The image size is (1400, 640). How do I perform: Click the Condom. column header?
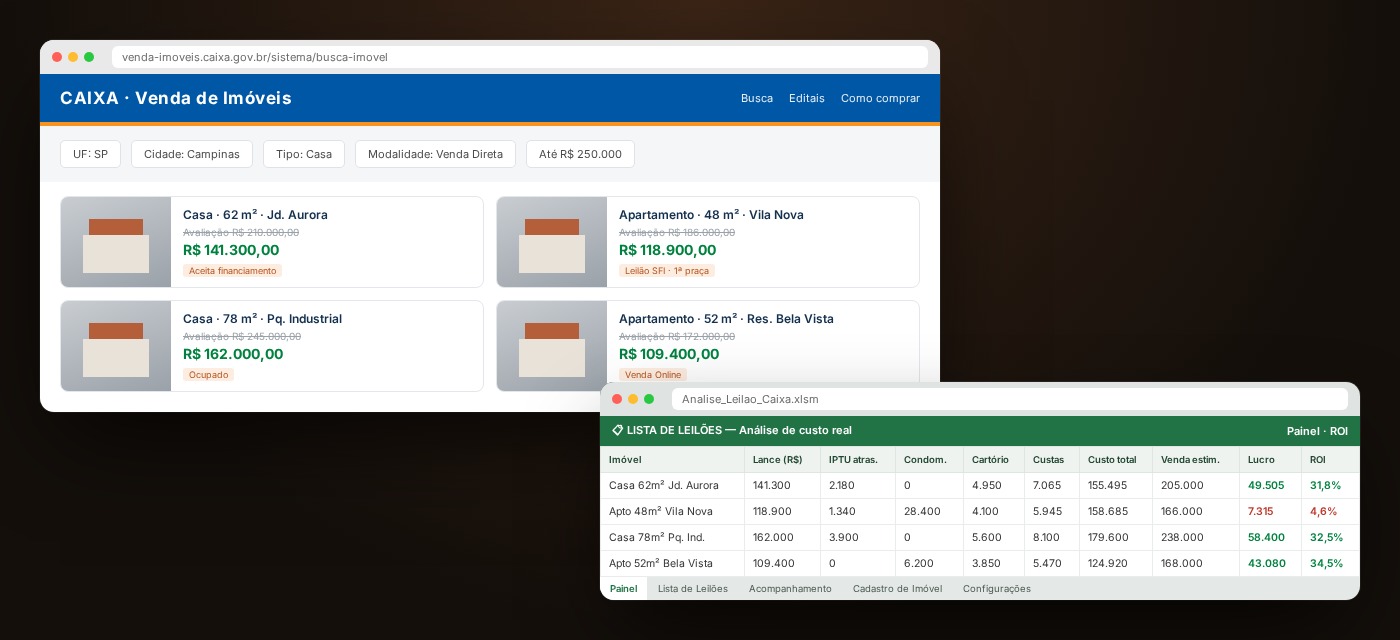[929, 460]
